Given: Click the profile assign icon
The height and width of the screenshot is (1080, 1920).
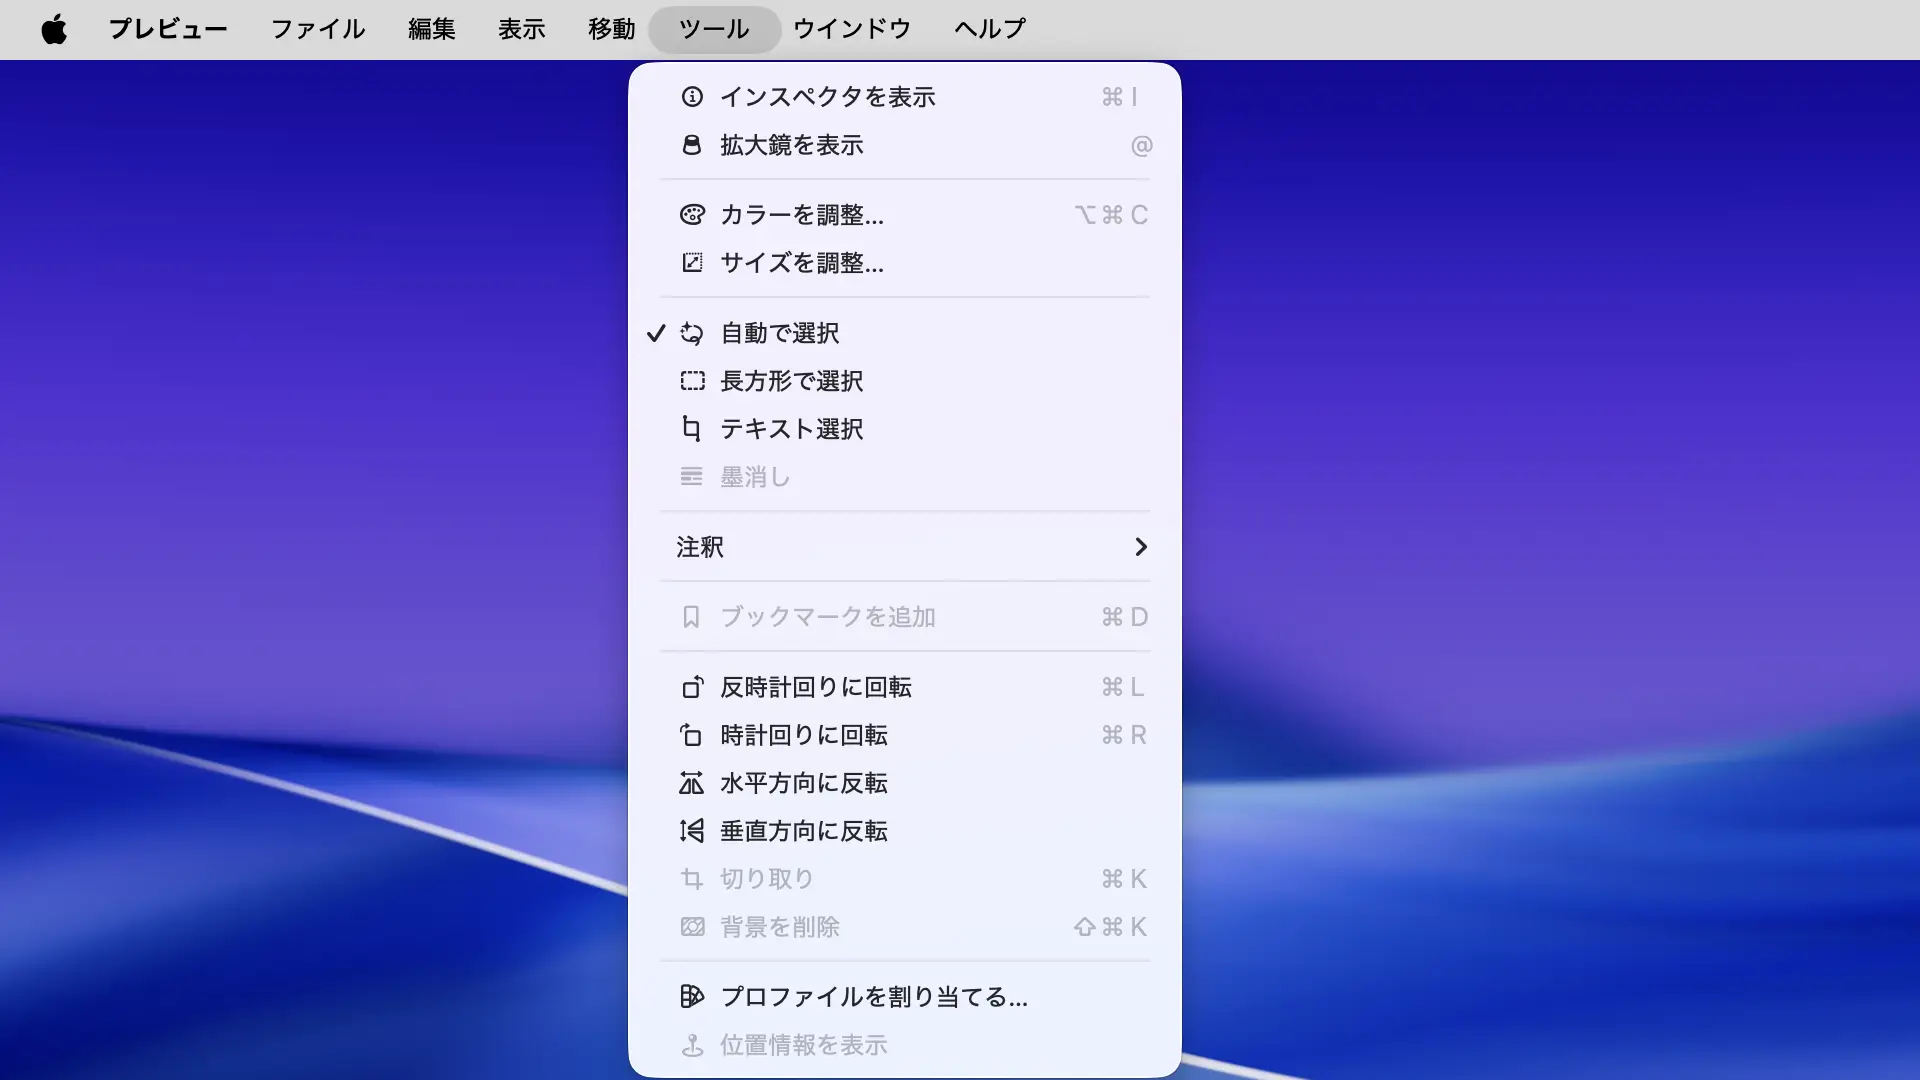Looking at the screenshot, I should coord(692,997).
